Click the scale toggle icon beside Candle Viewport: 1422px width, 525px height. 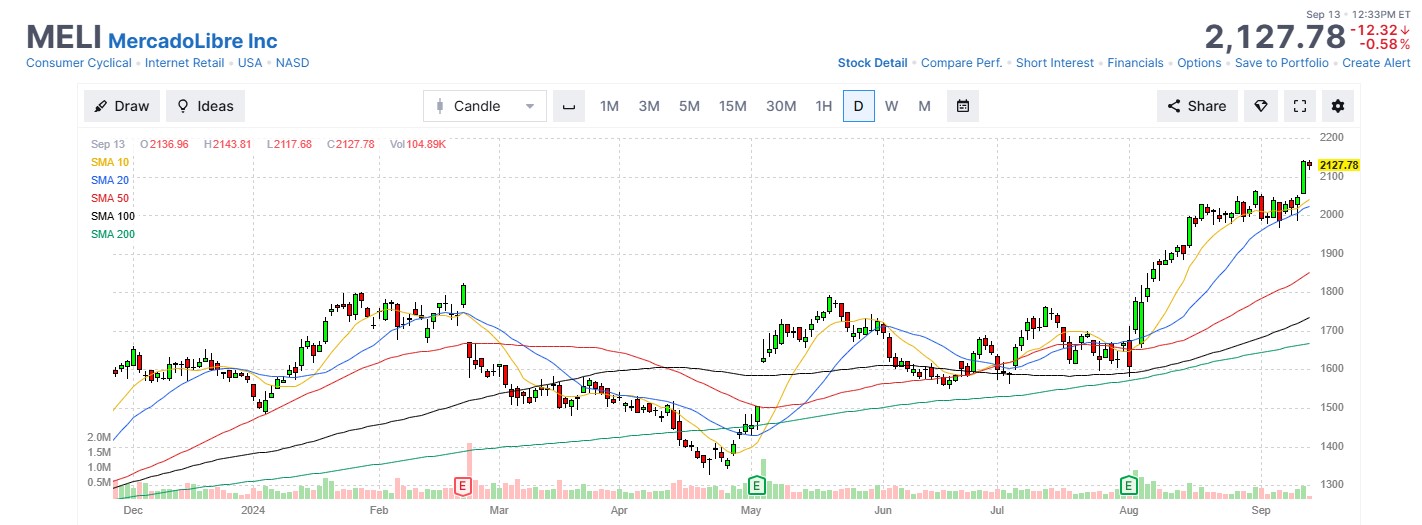pyautogui.click(x=568, y=106)
